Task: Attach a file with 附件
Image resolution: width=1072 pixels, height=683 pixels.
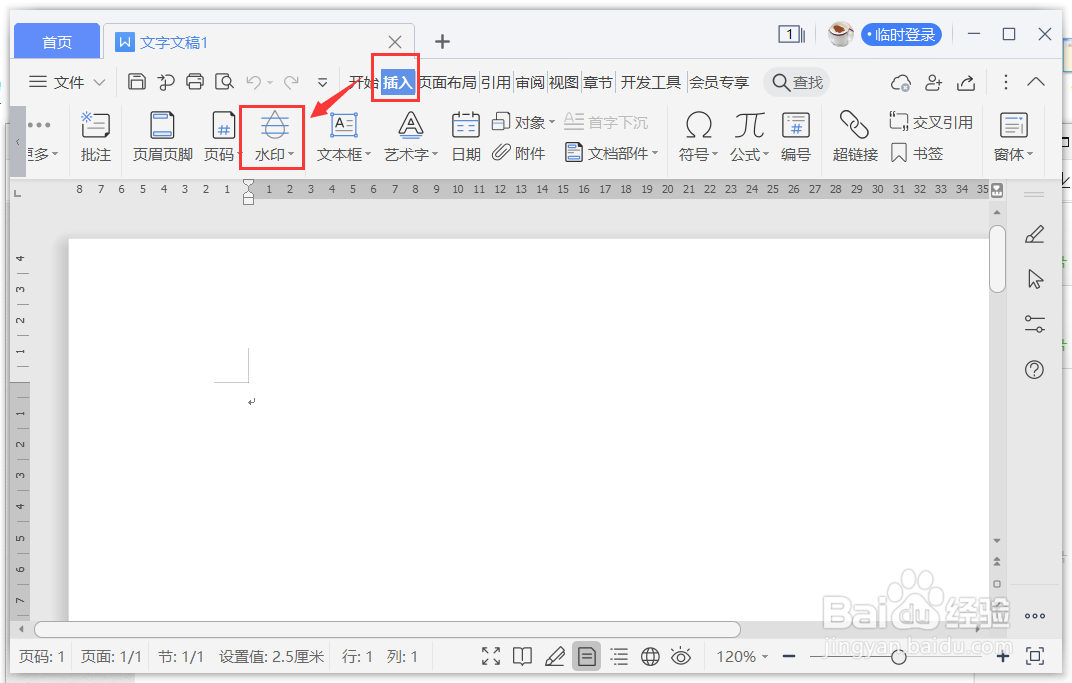Action: point(515,152)
